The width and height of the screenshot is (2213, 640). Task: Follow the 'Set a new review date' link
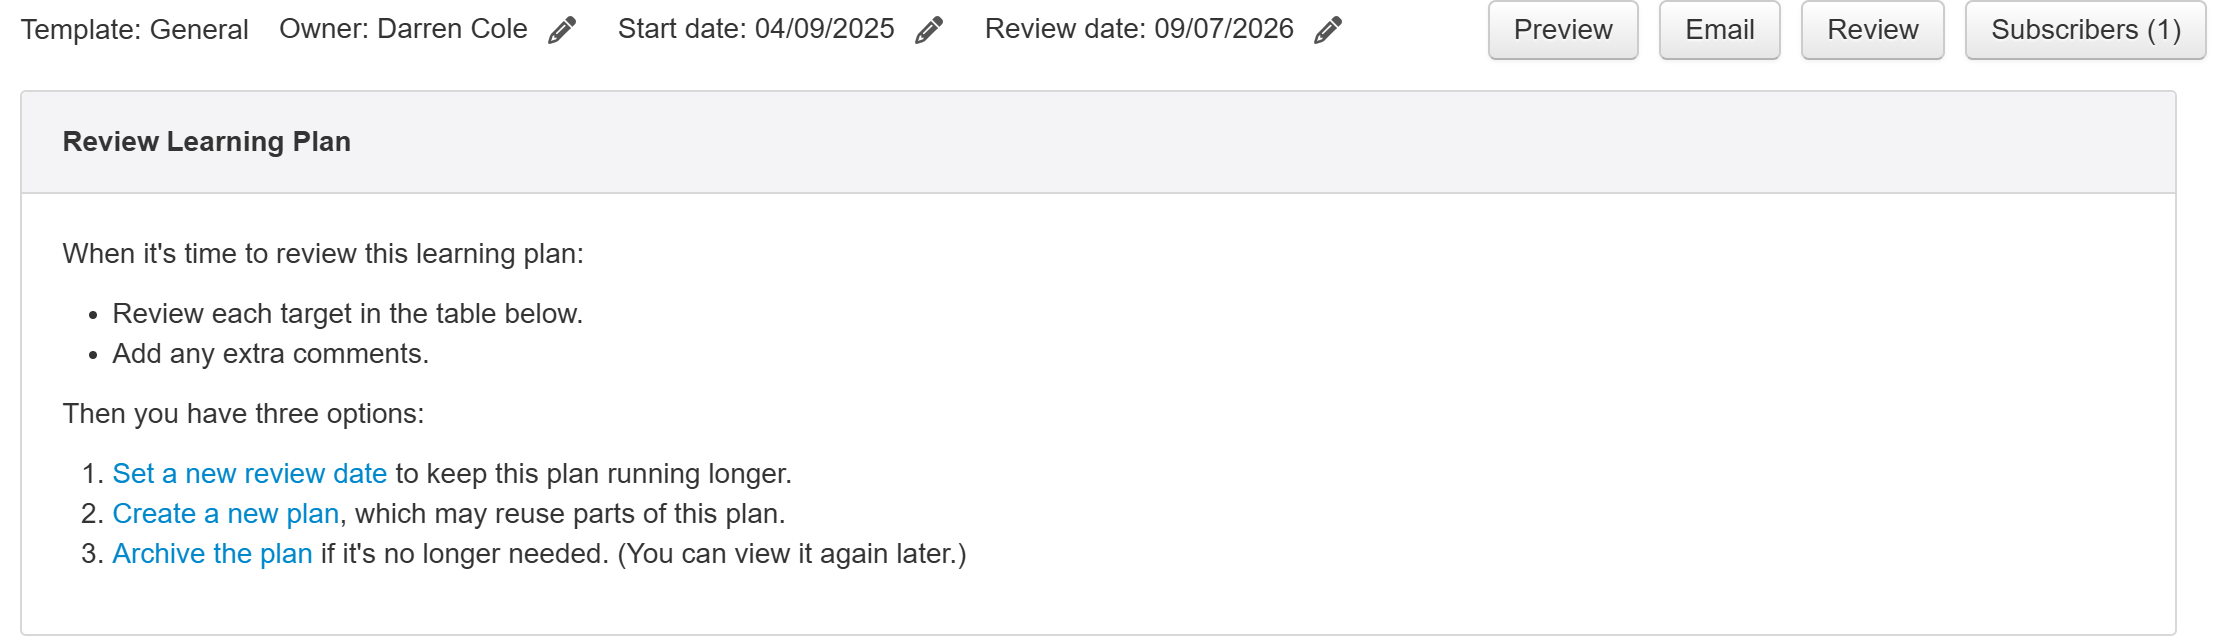click(x=249, y=474)
